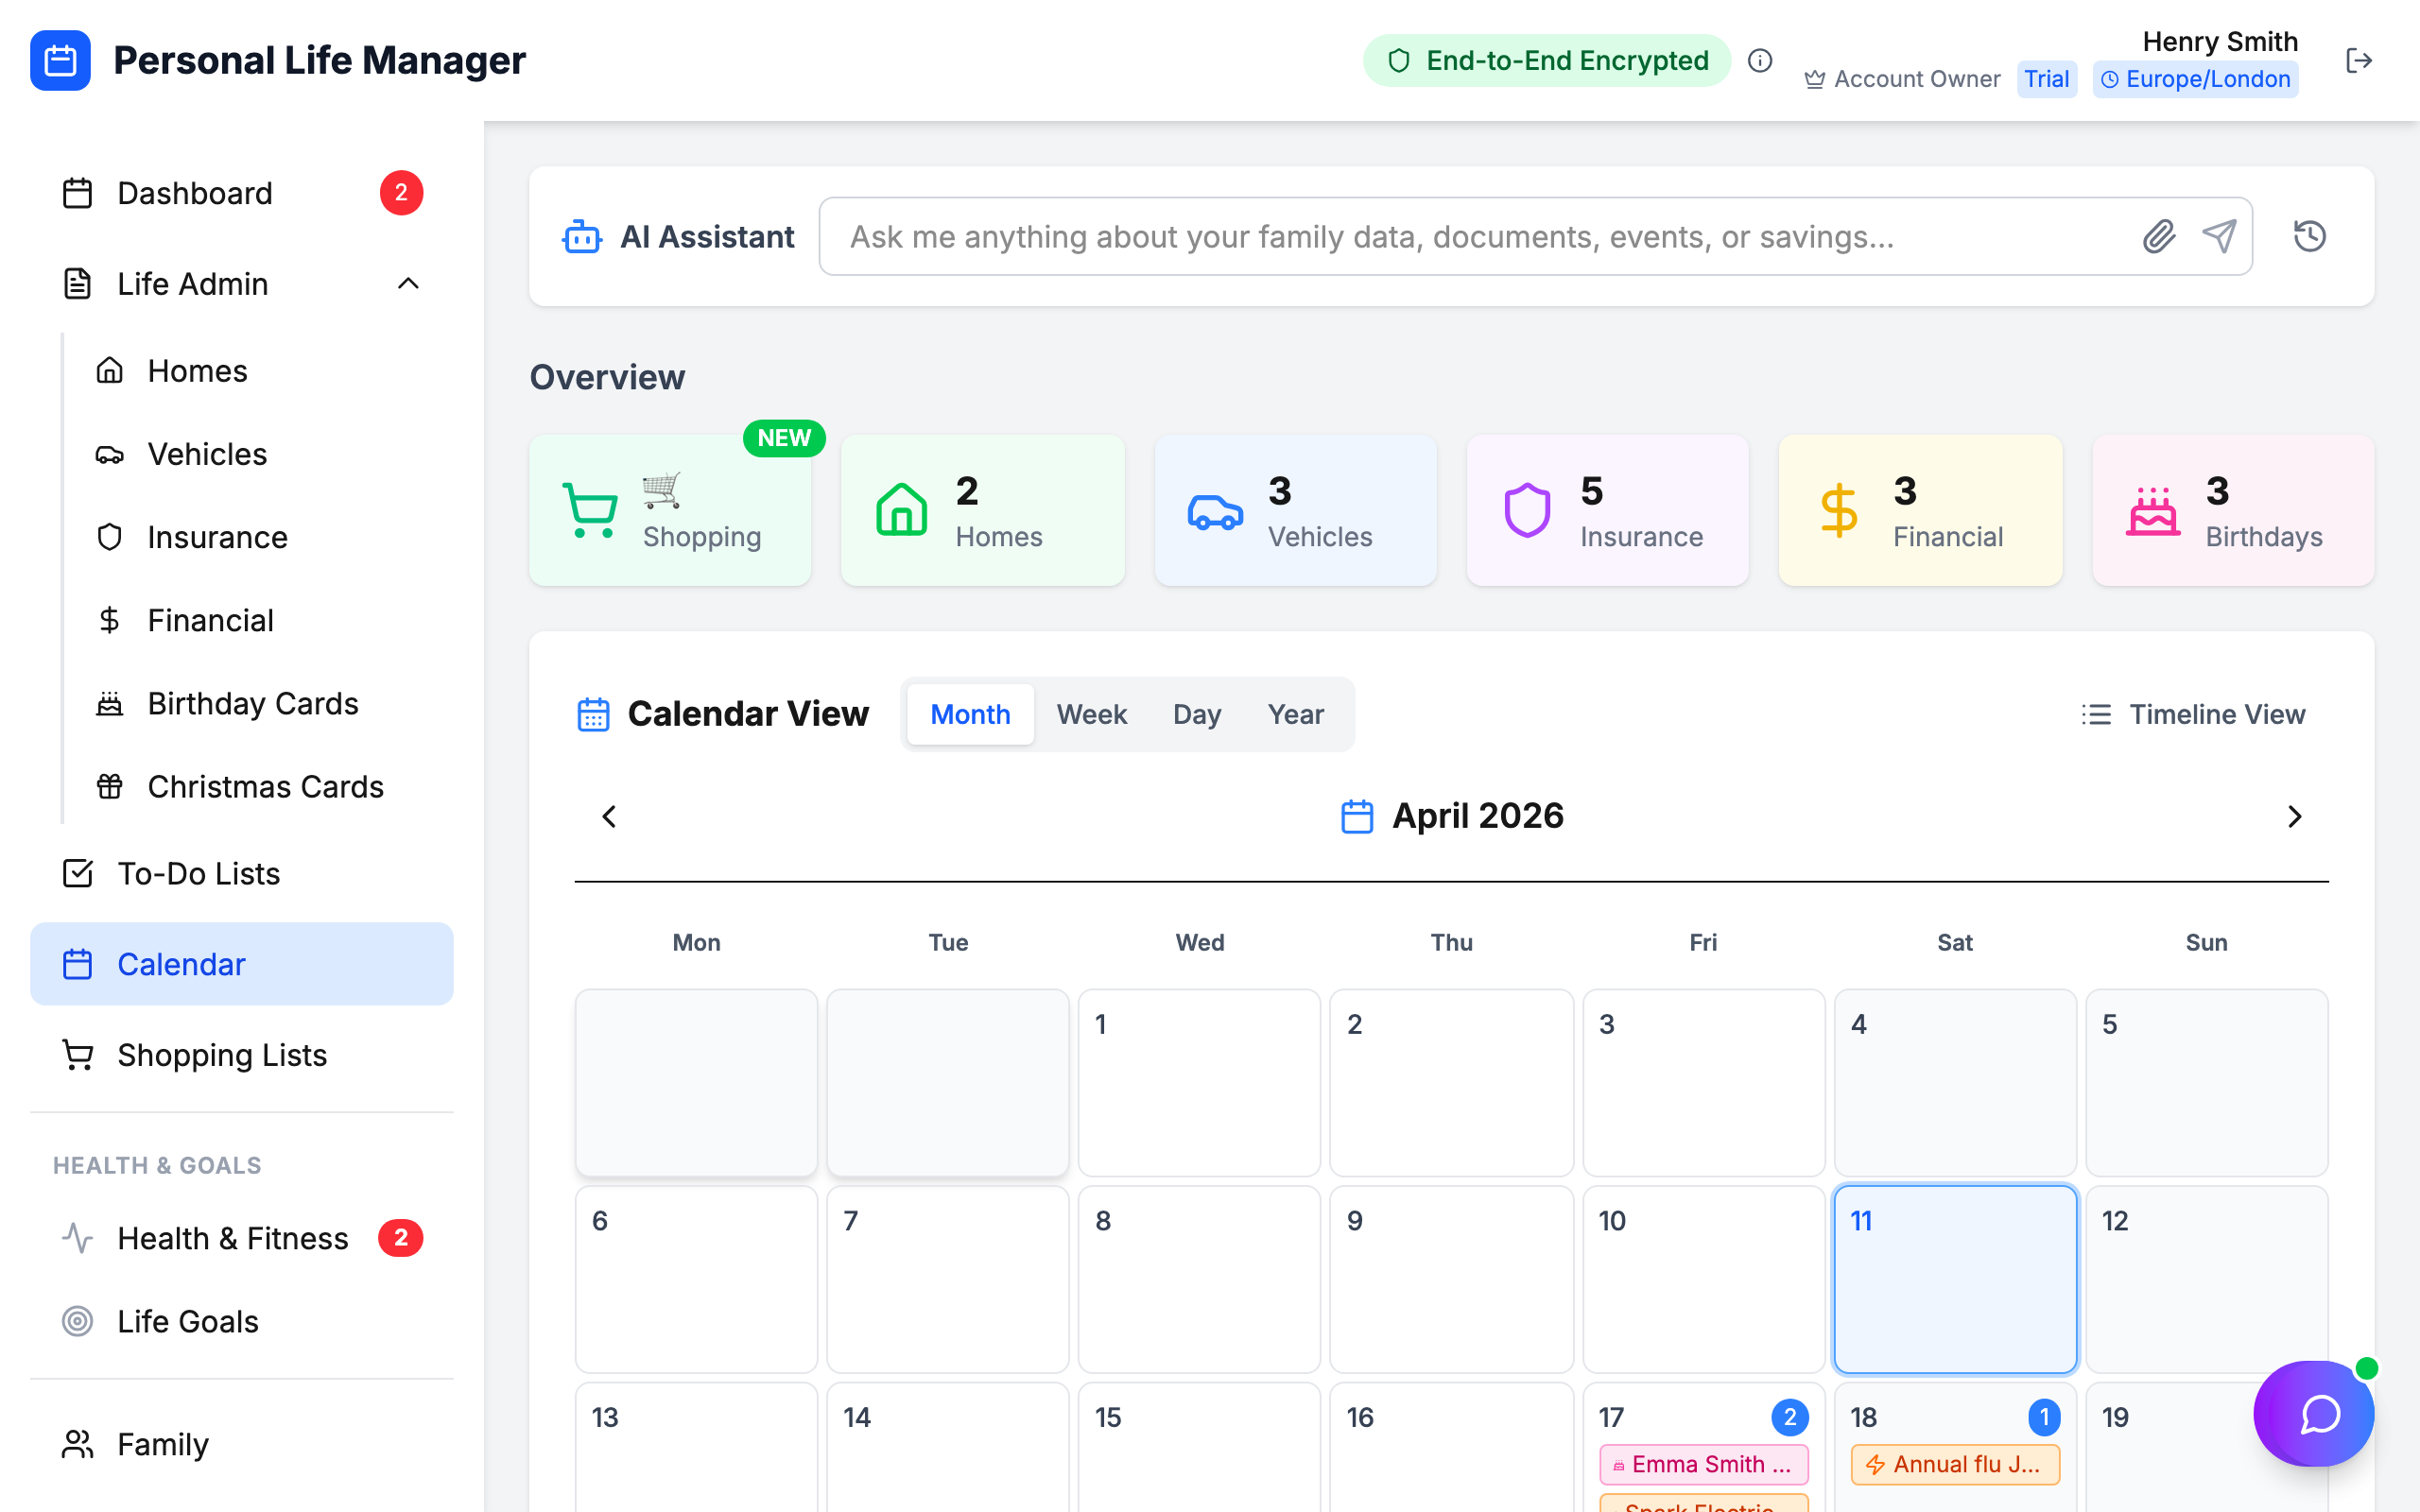The height and width of the screenshot is (1512, 2420).
Task: Click the Annual flu event on April 18
Action: click(1955, 1464)
